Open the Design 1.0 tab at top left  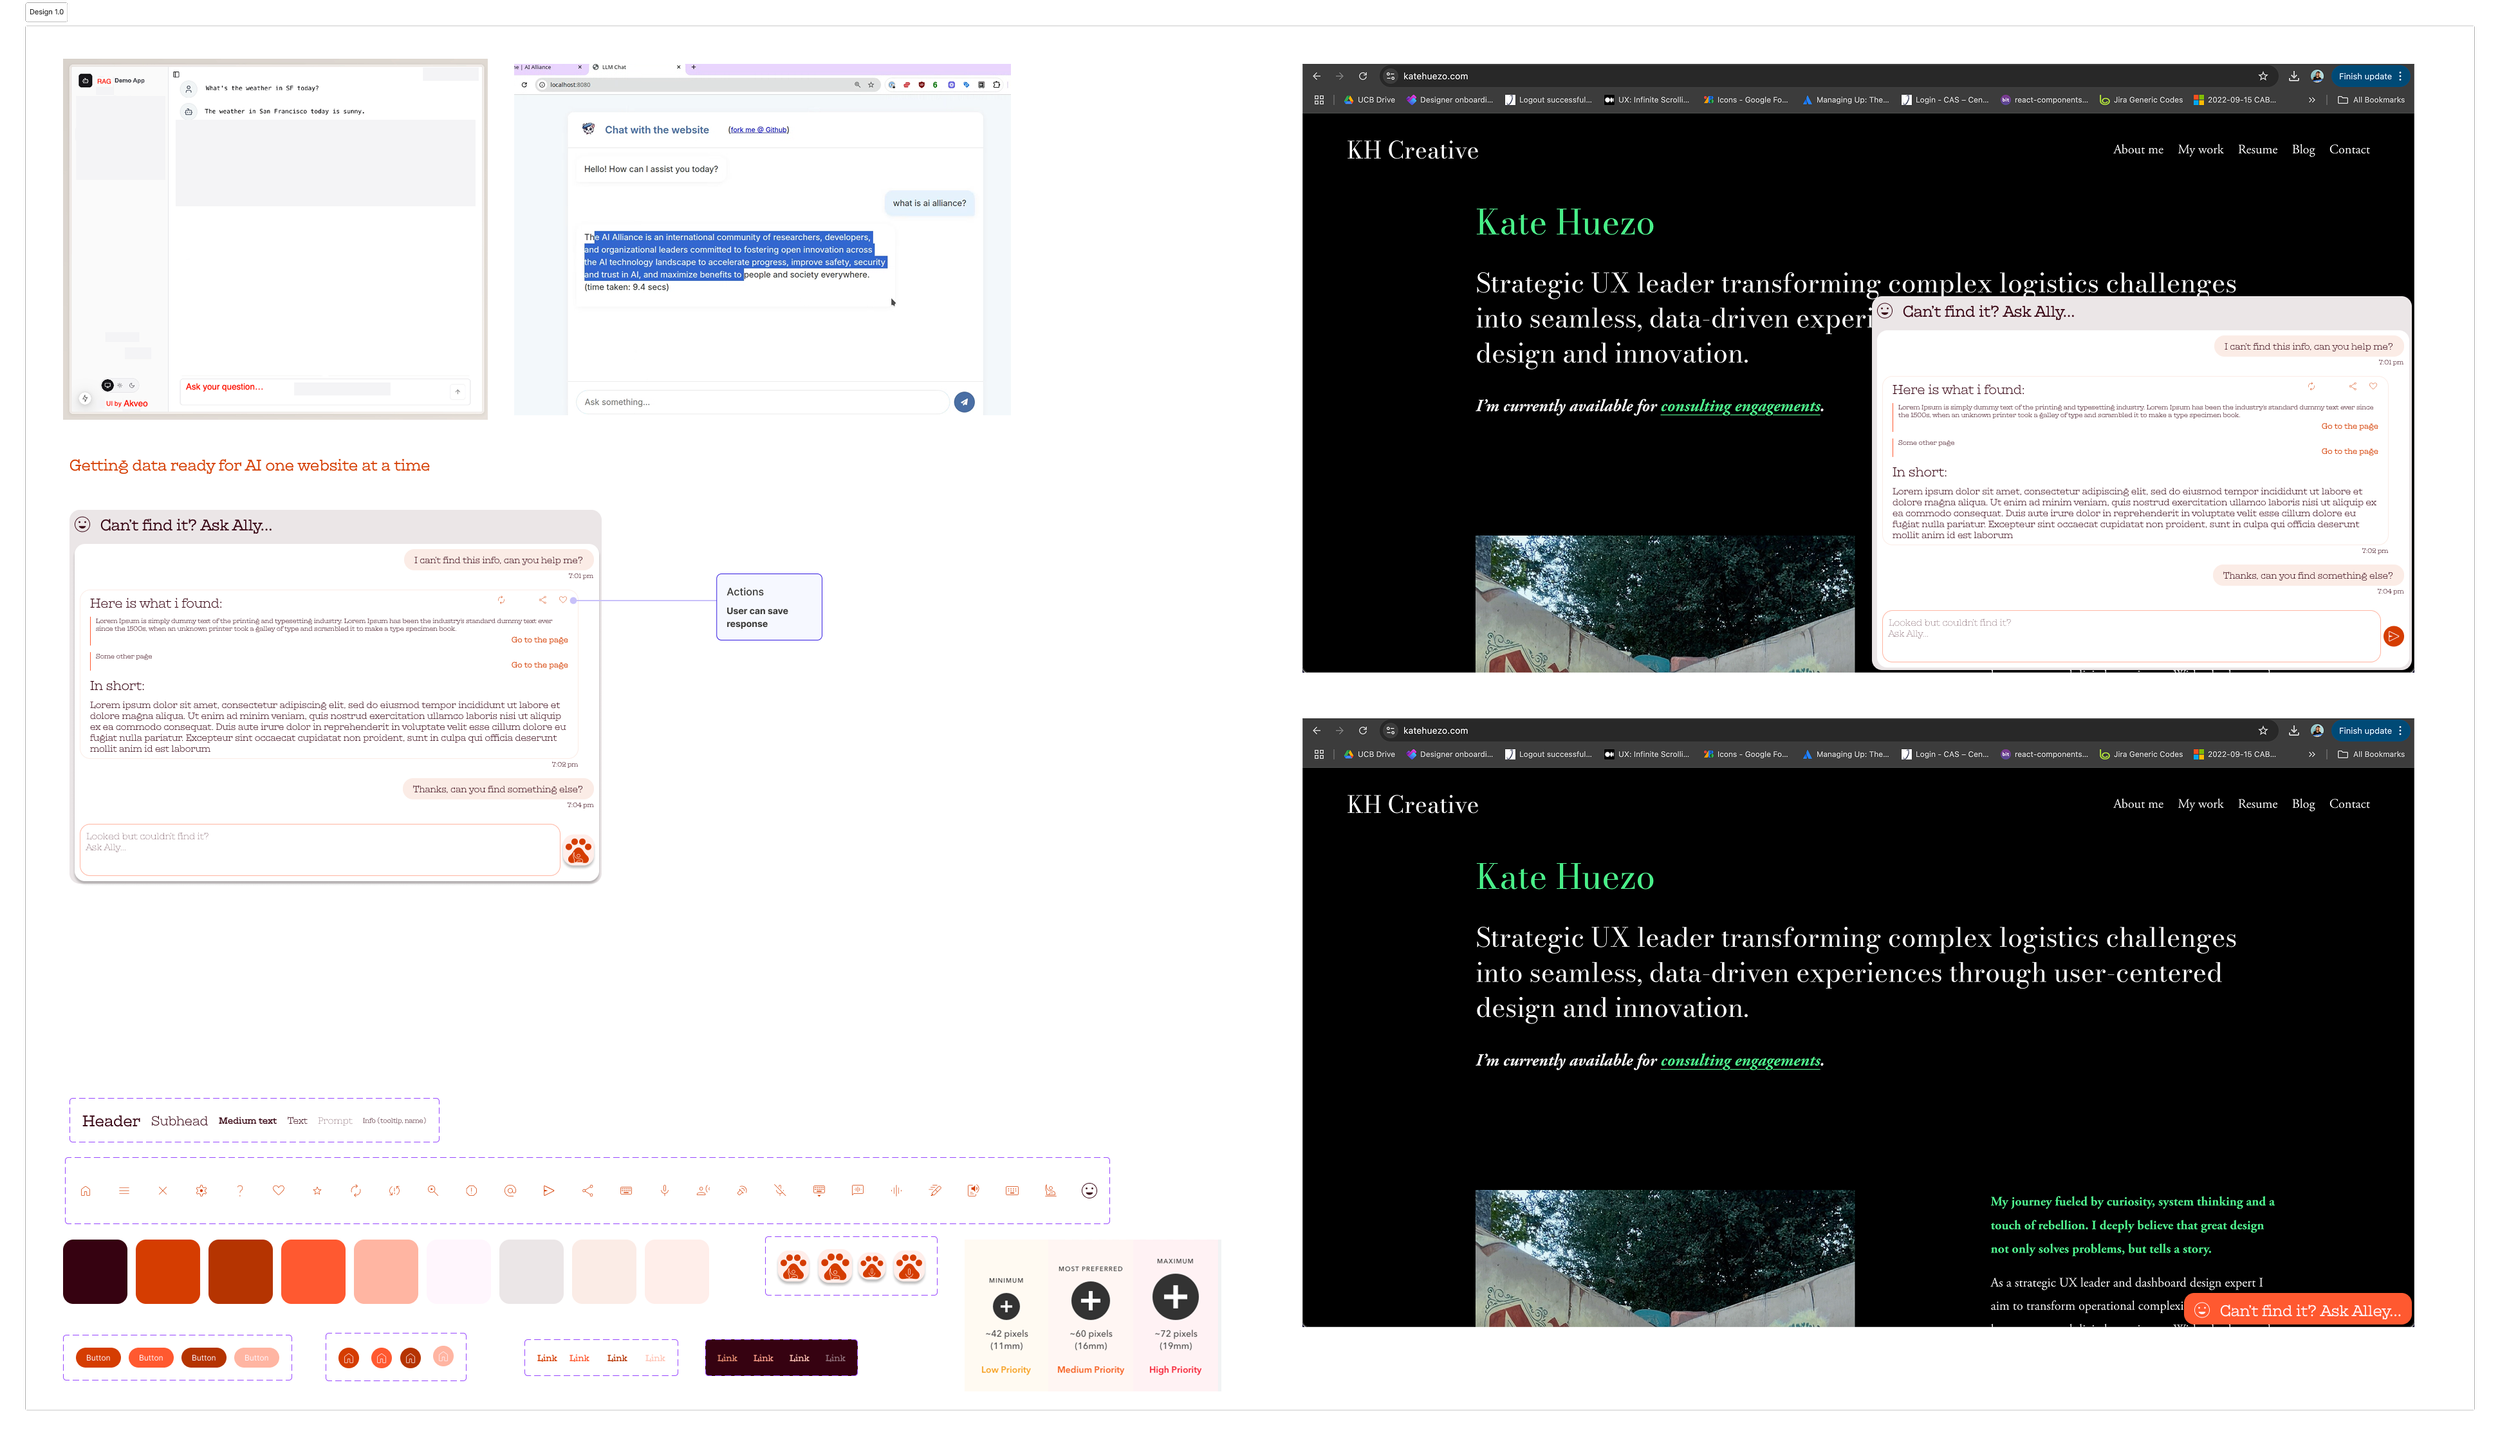pos(46,12)
